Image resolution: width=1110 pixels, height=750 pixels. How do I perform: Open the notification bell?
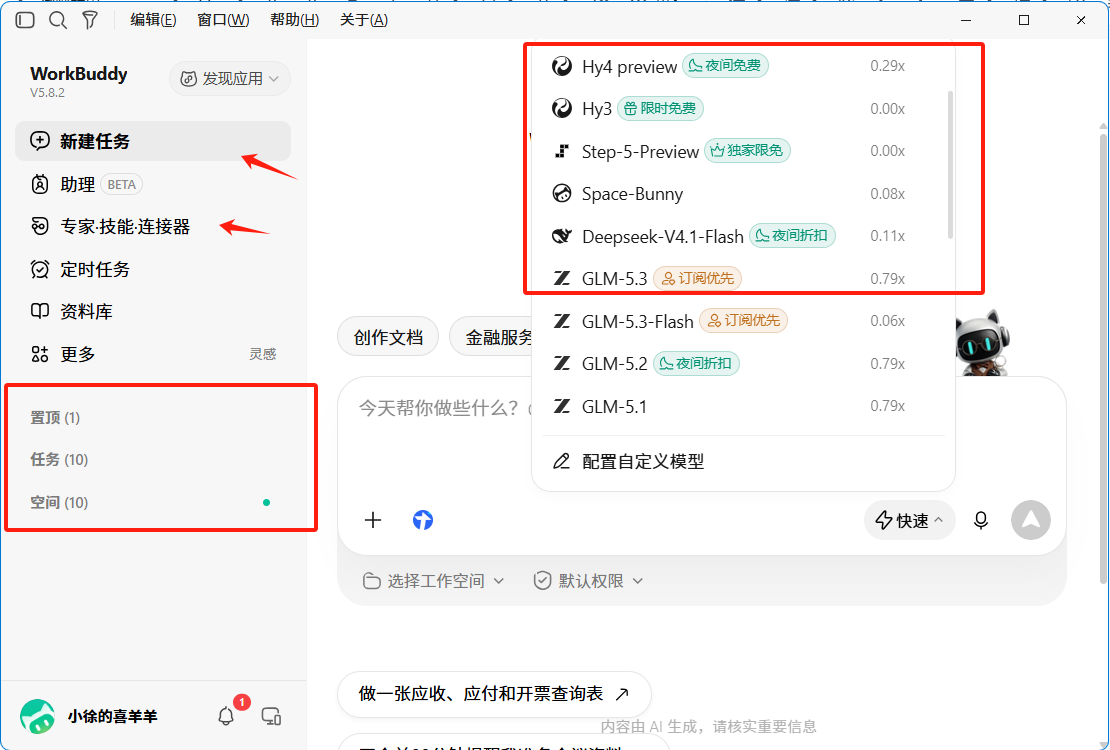(x=226, y=716)
